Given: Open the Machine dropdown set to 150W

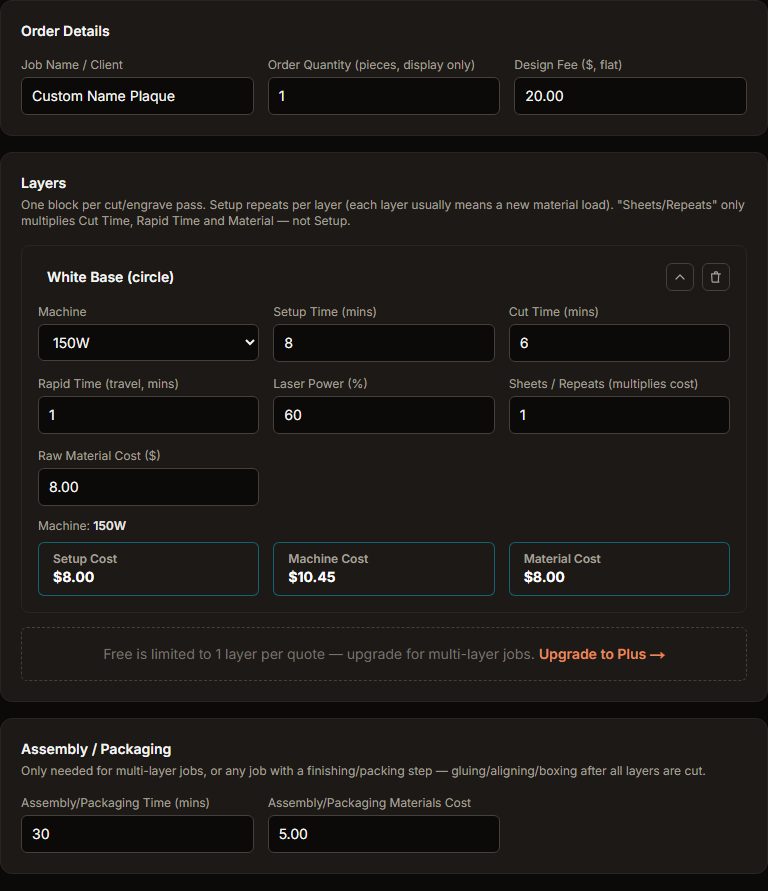Looking at the screenshot, I should (x=148, y=343).
